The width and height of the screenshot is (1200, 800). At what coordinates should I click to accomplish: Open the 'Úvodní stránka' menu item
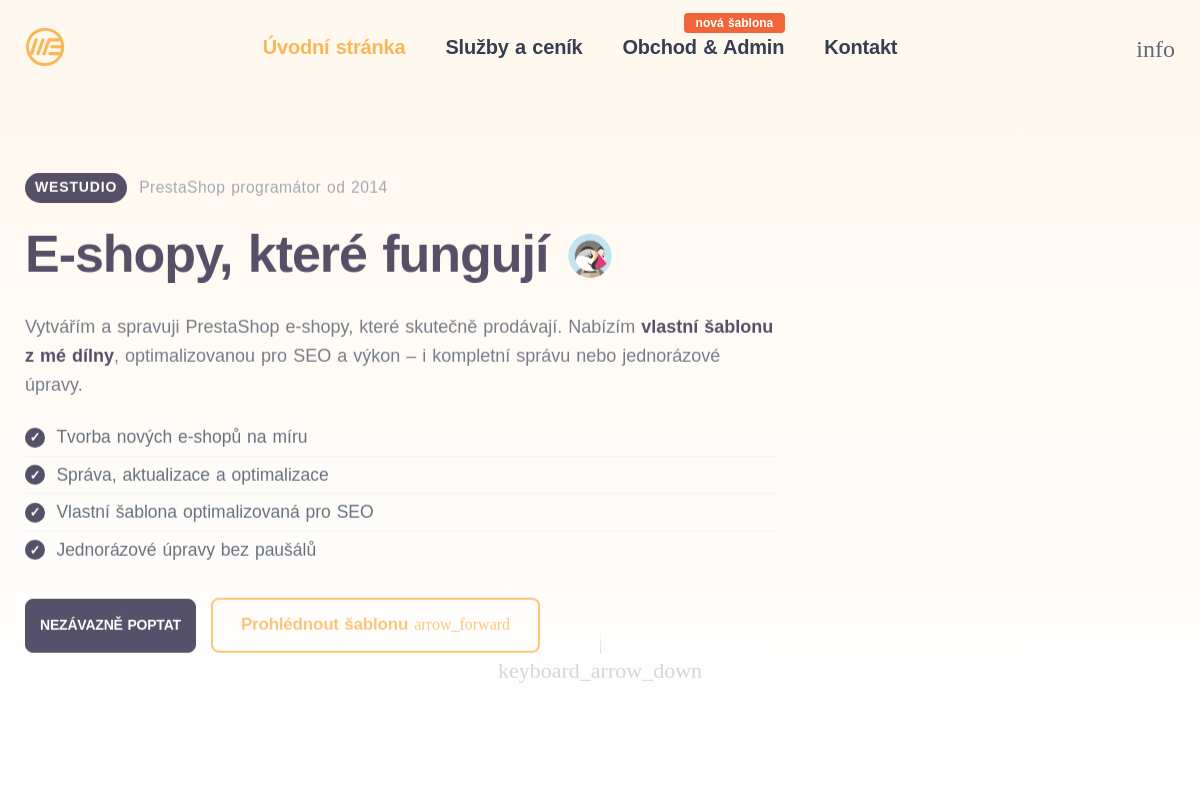pyautogui.click(x=334, y=47)
